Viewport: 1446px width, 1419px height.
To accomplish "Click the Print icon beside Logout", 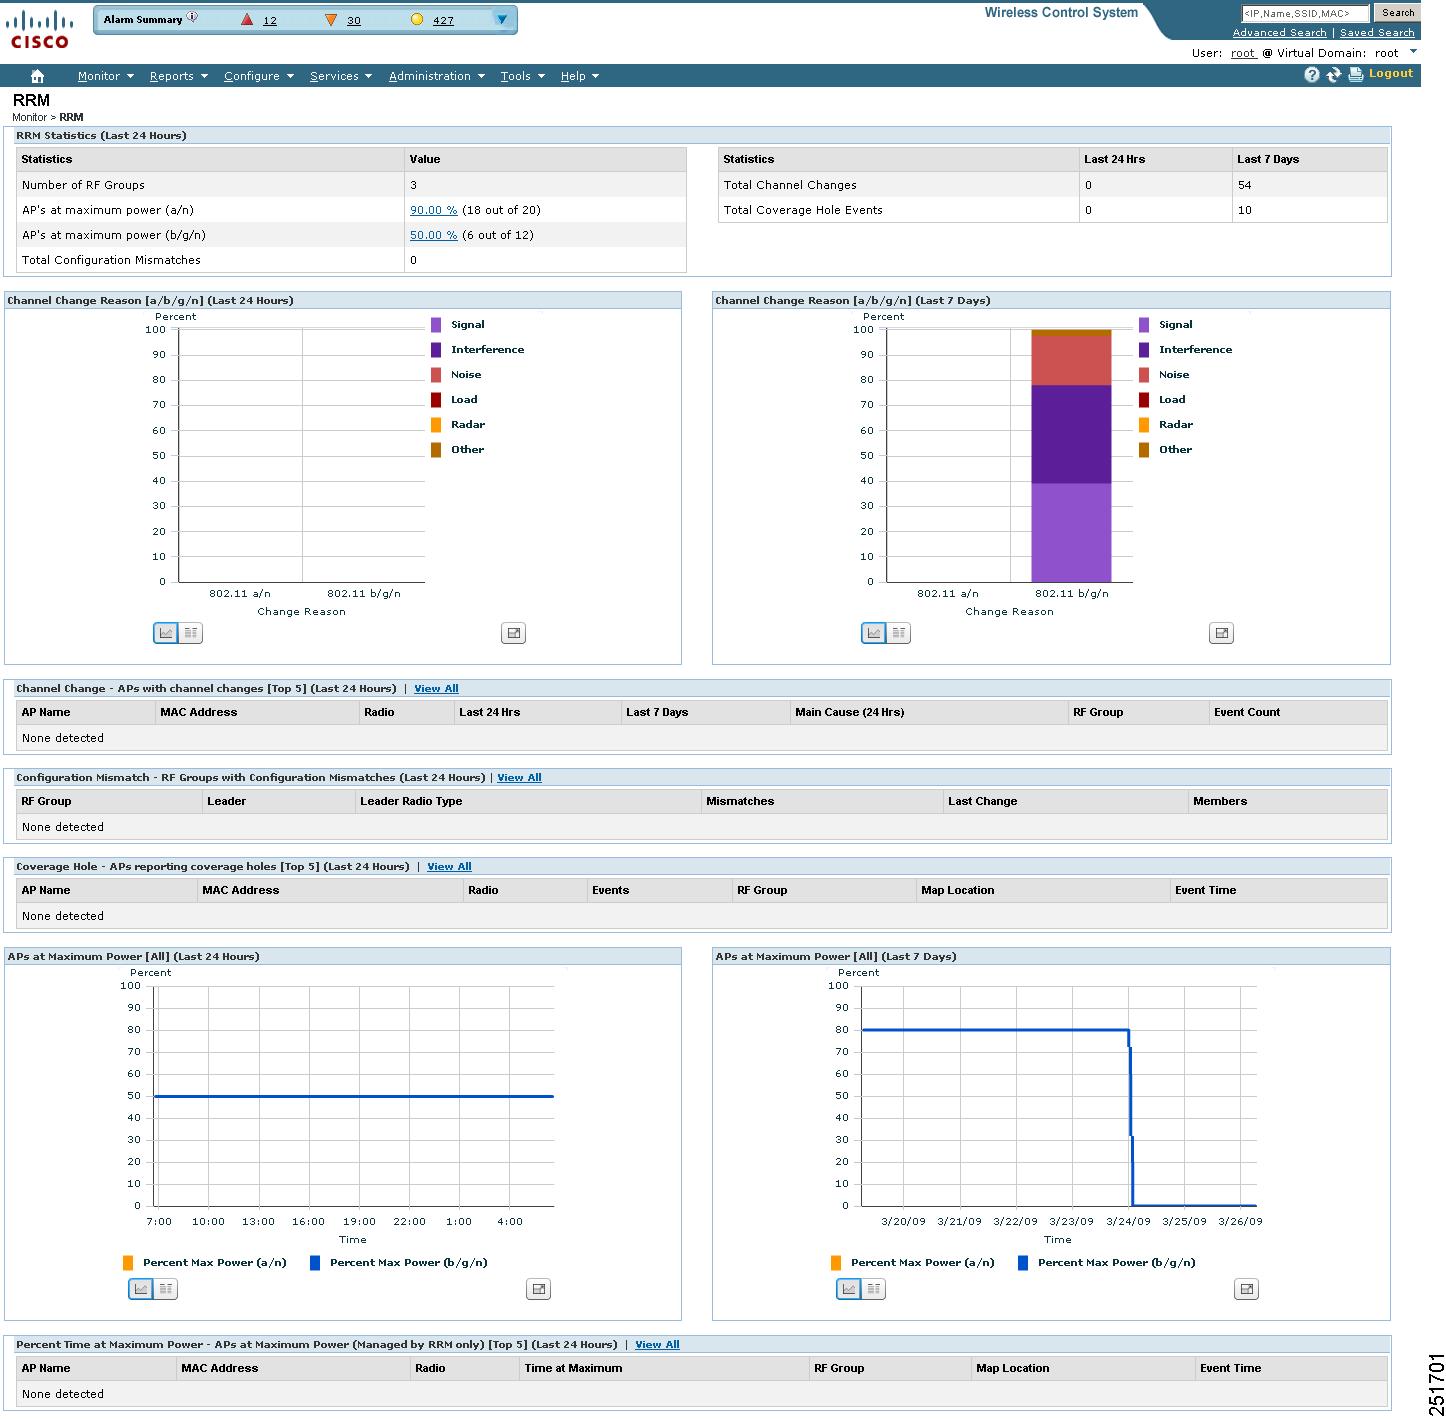I will tap(1355, 75).
